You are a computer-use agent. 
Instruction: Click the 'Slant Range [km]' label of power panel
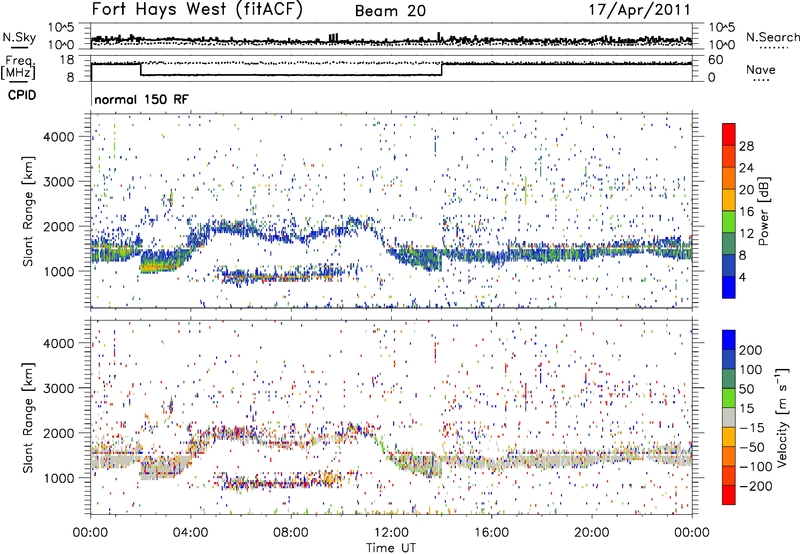coord(28,212)
